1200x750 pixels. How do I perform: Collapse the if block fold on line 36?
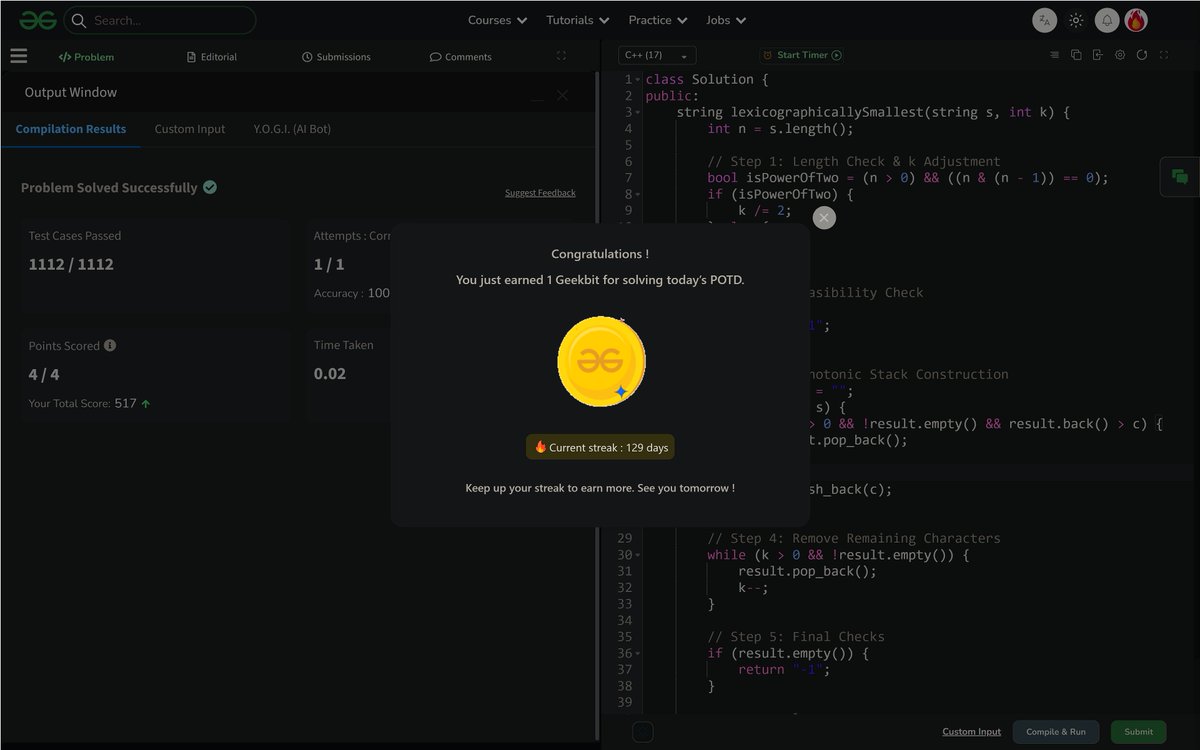click(638, 653)
